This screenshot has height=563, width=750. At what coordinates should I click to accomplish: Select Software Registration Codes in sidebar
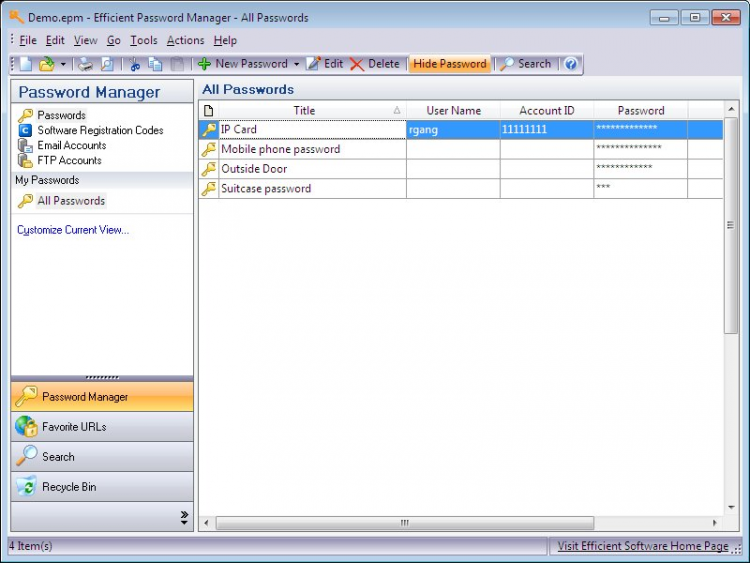90,130
